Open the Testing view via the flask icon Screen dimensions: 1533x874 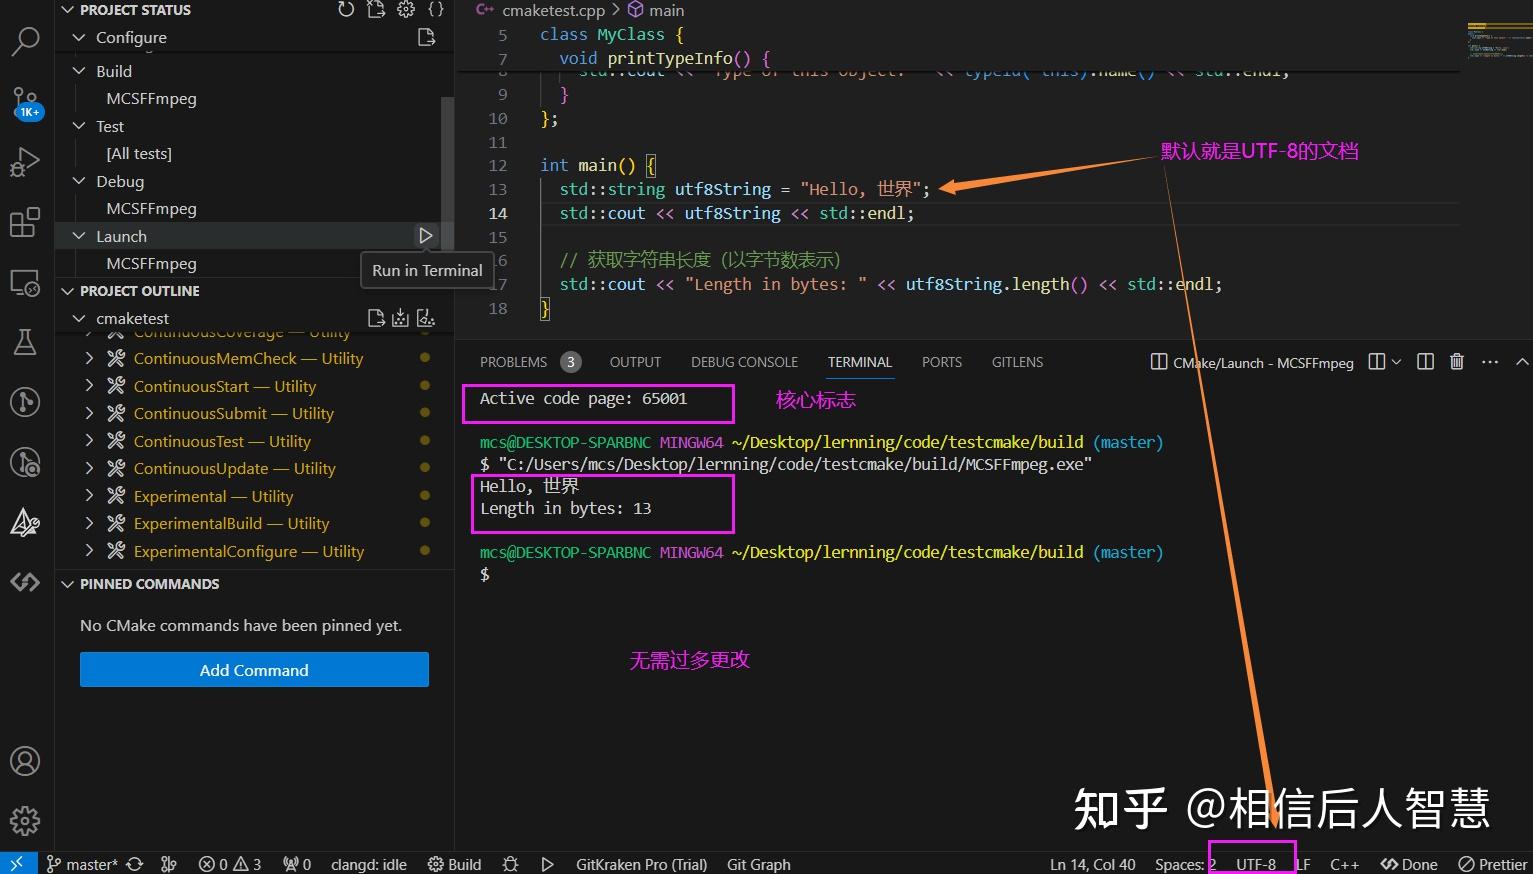[x=25, y=341]
